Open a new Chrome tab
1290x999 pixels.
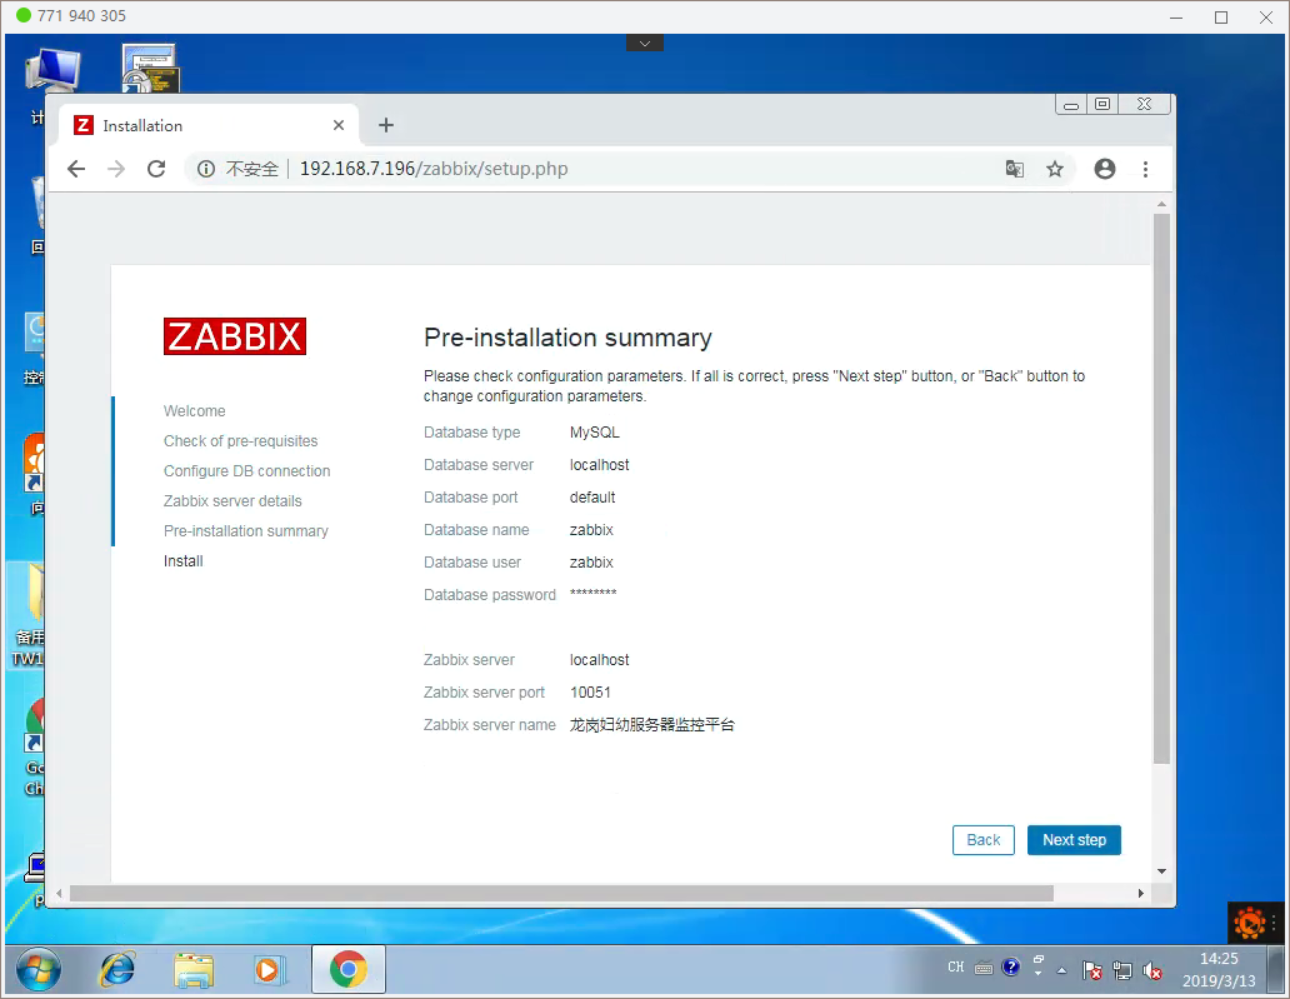(386, 125)
